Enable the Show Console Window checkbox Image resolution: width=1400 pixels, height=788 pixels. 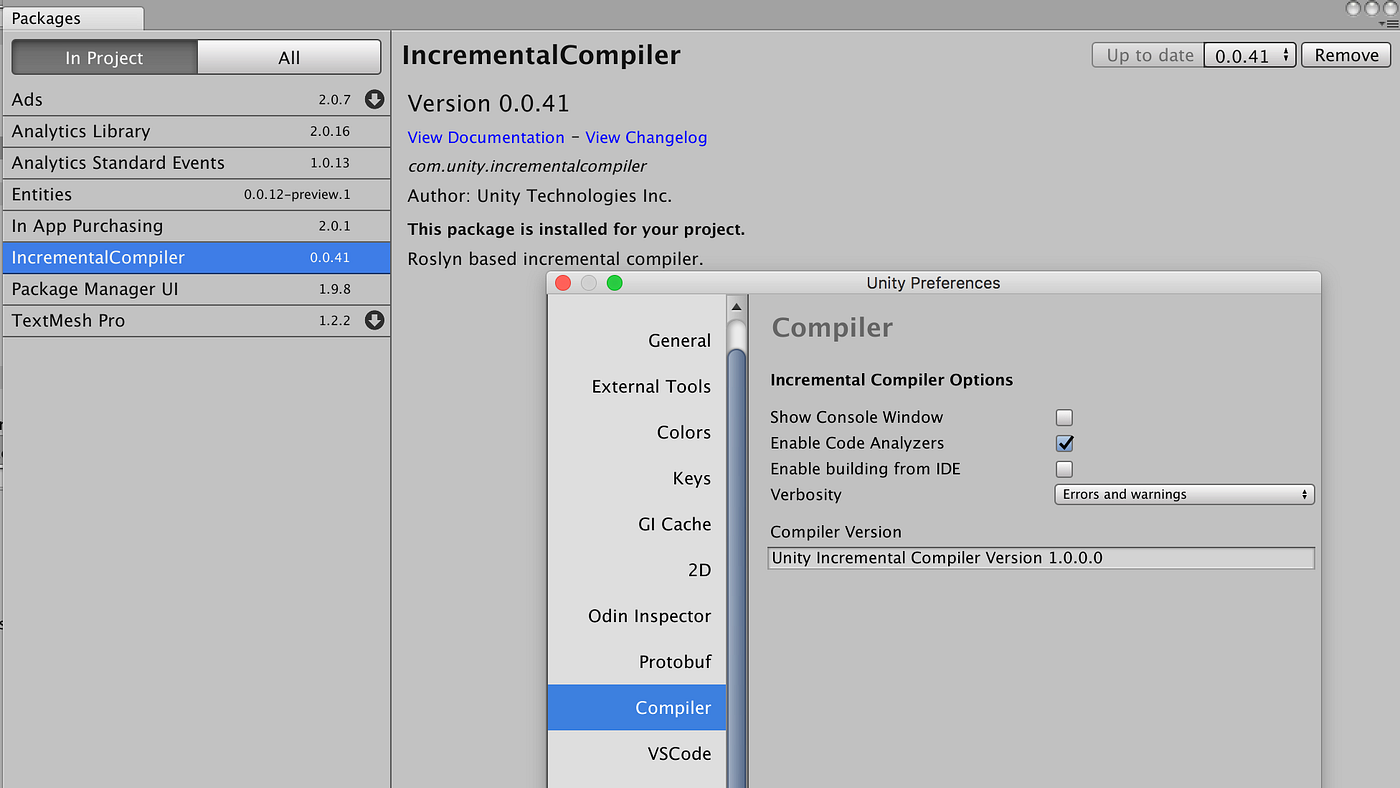point(1064,417)
